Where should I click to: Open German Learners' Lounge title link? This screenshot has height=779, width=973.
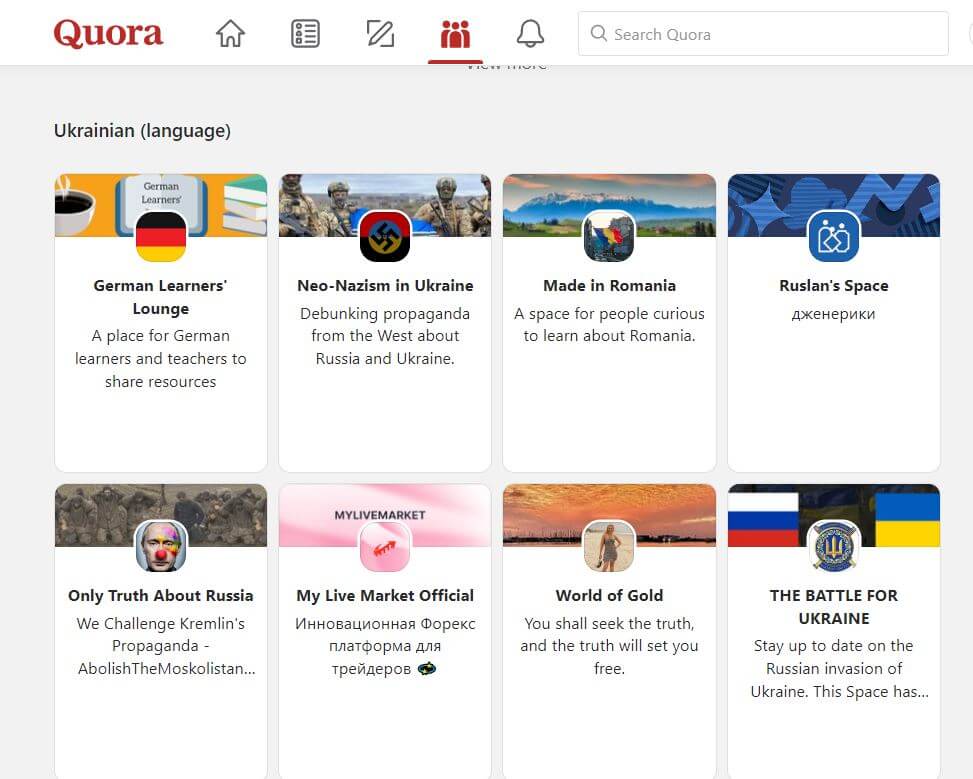pos(161,297)
